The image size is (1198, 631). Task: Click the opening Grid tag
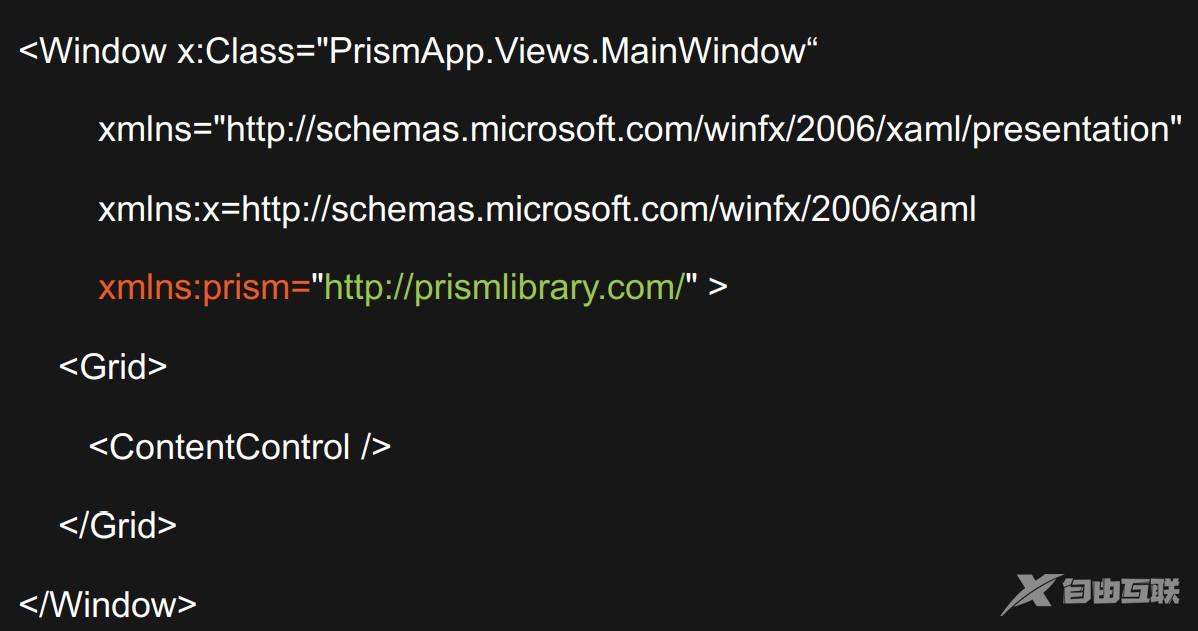[x=113, y=367]
